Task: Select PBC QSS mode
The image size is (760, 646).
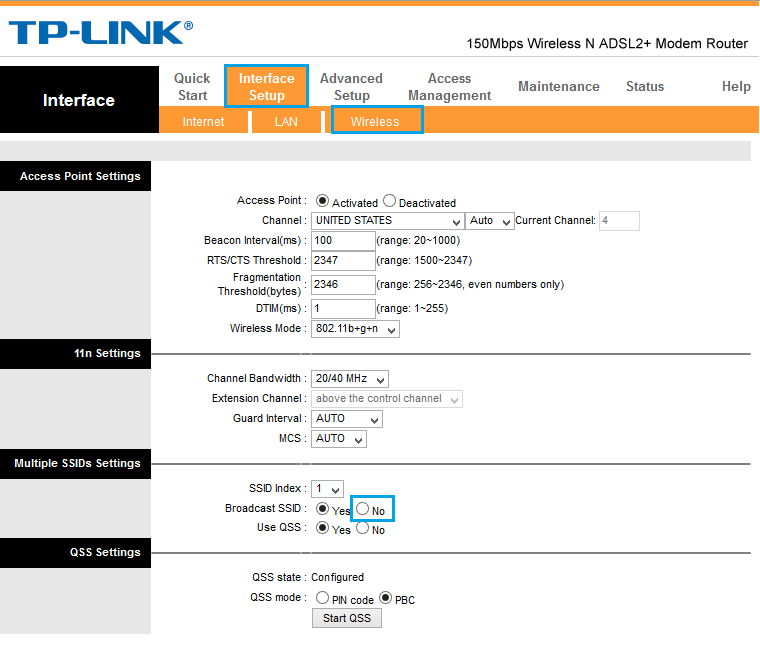Action: [x=385, y=598]
